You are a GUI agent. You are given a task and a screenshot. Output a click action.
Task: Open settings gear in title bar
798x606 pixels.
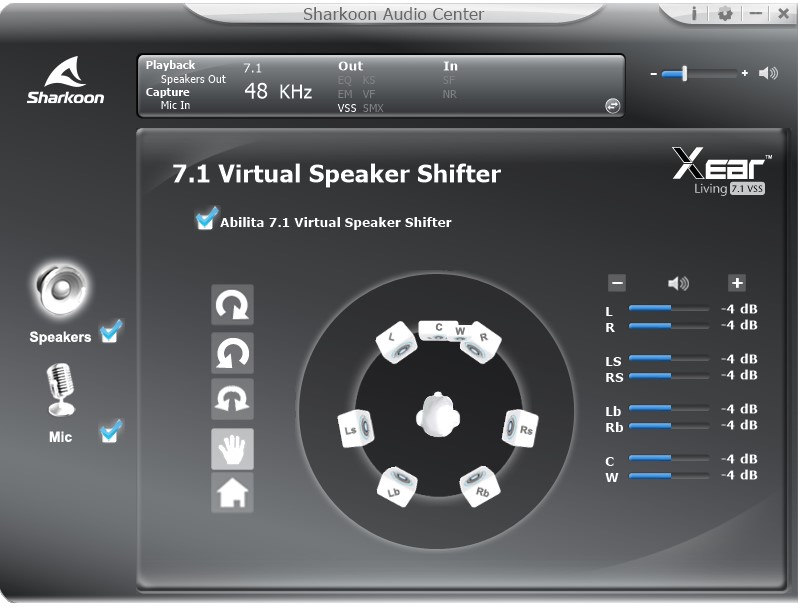(x=725, y=14)
